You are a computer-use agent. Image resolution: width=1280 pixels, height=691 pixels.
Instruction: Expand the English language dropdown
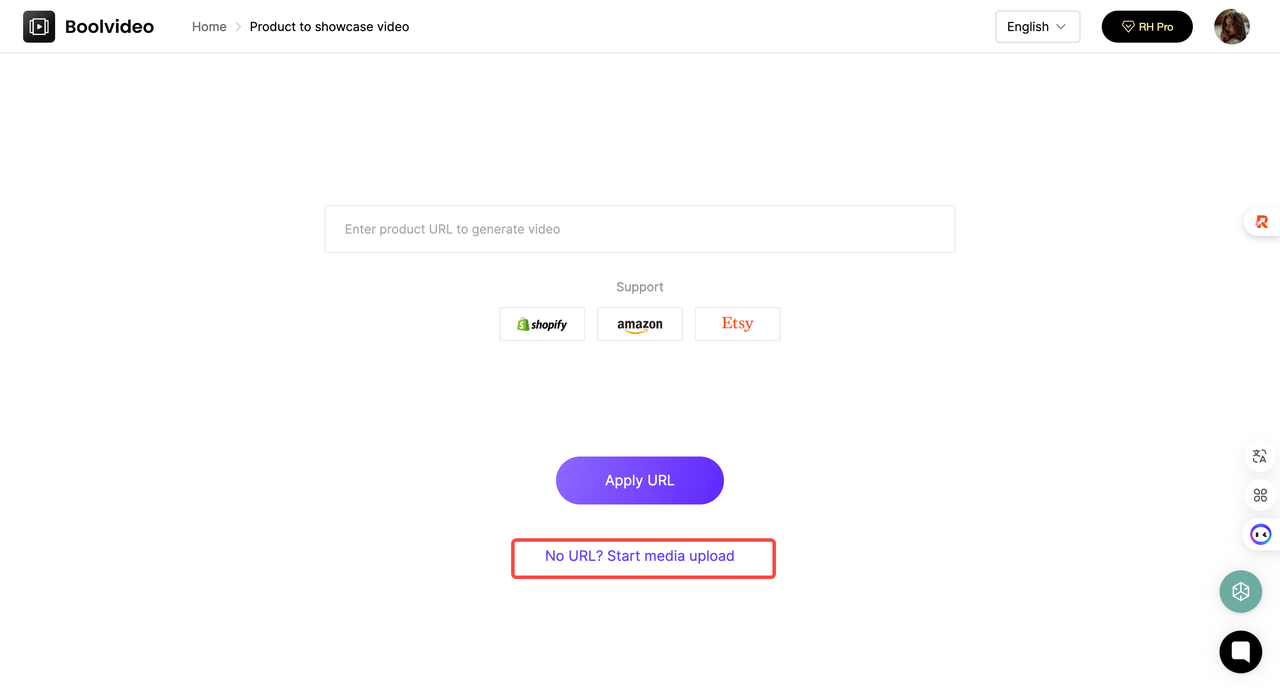(1038, 27)
